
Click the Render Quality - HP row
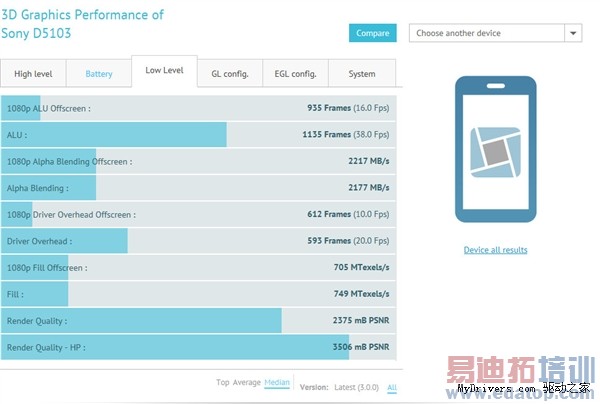tap(199, 347)
